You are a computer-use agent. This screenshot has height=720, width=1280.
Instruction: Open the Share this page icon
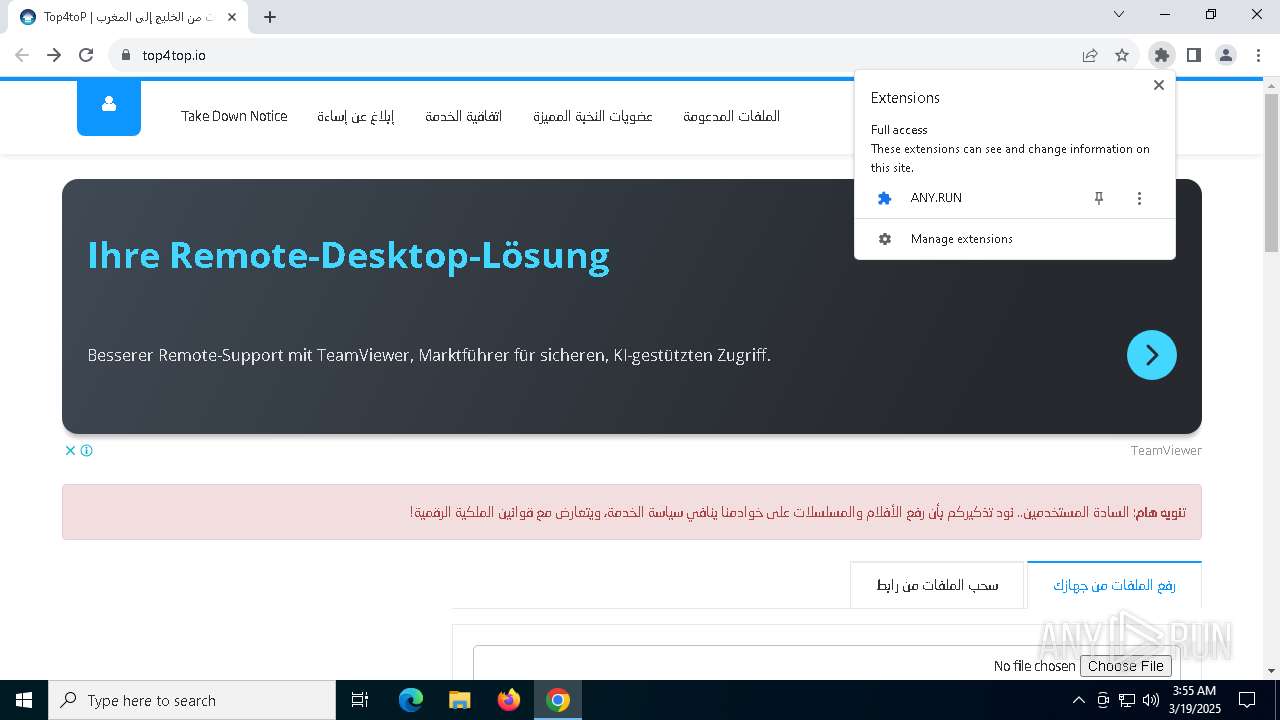click(1090, 55)
